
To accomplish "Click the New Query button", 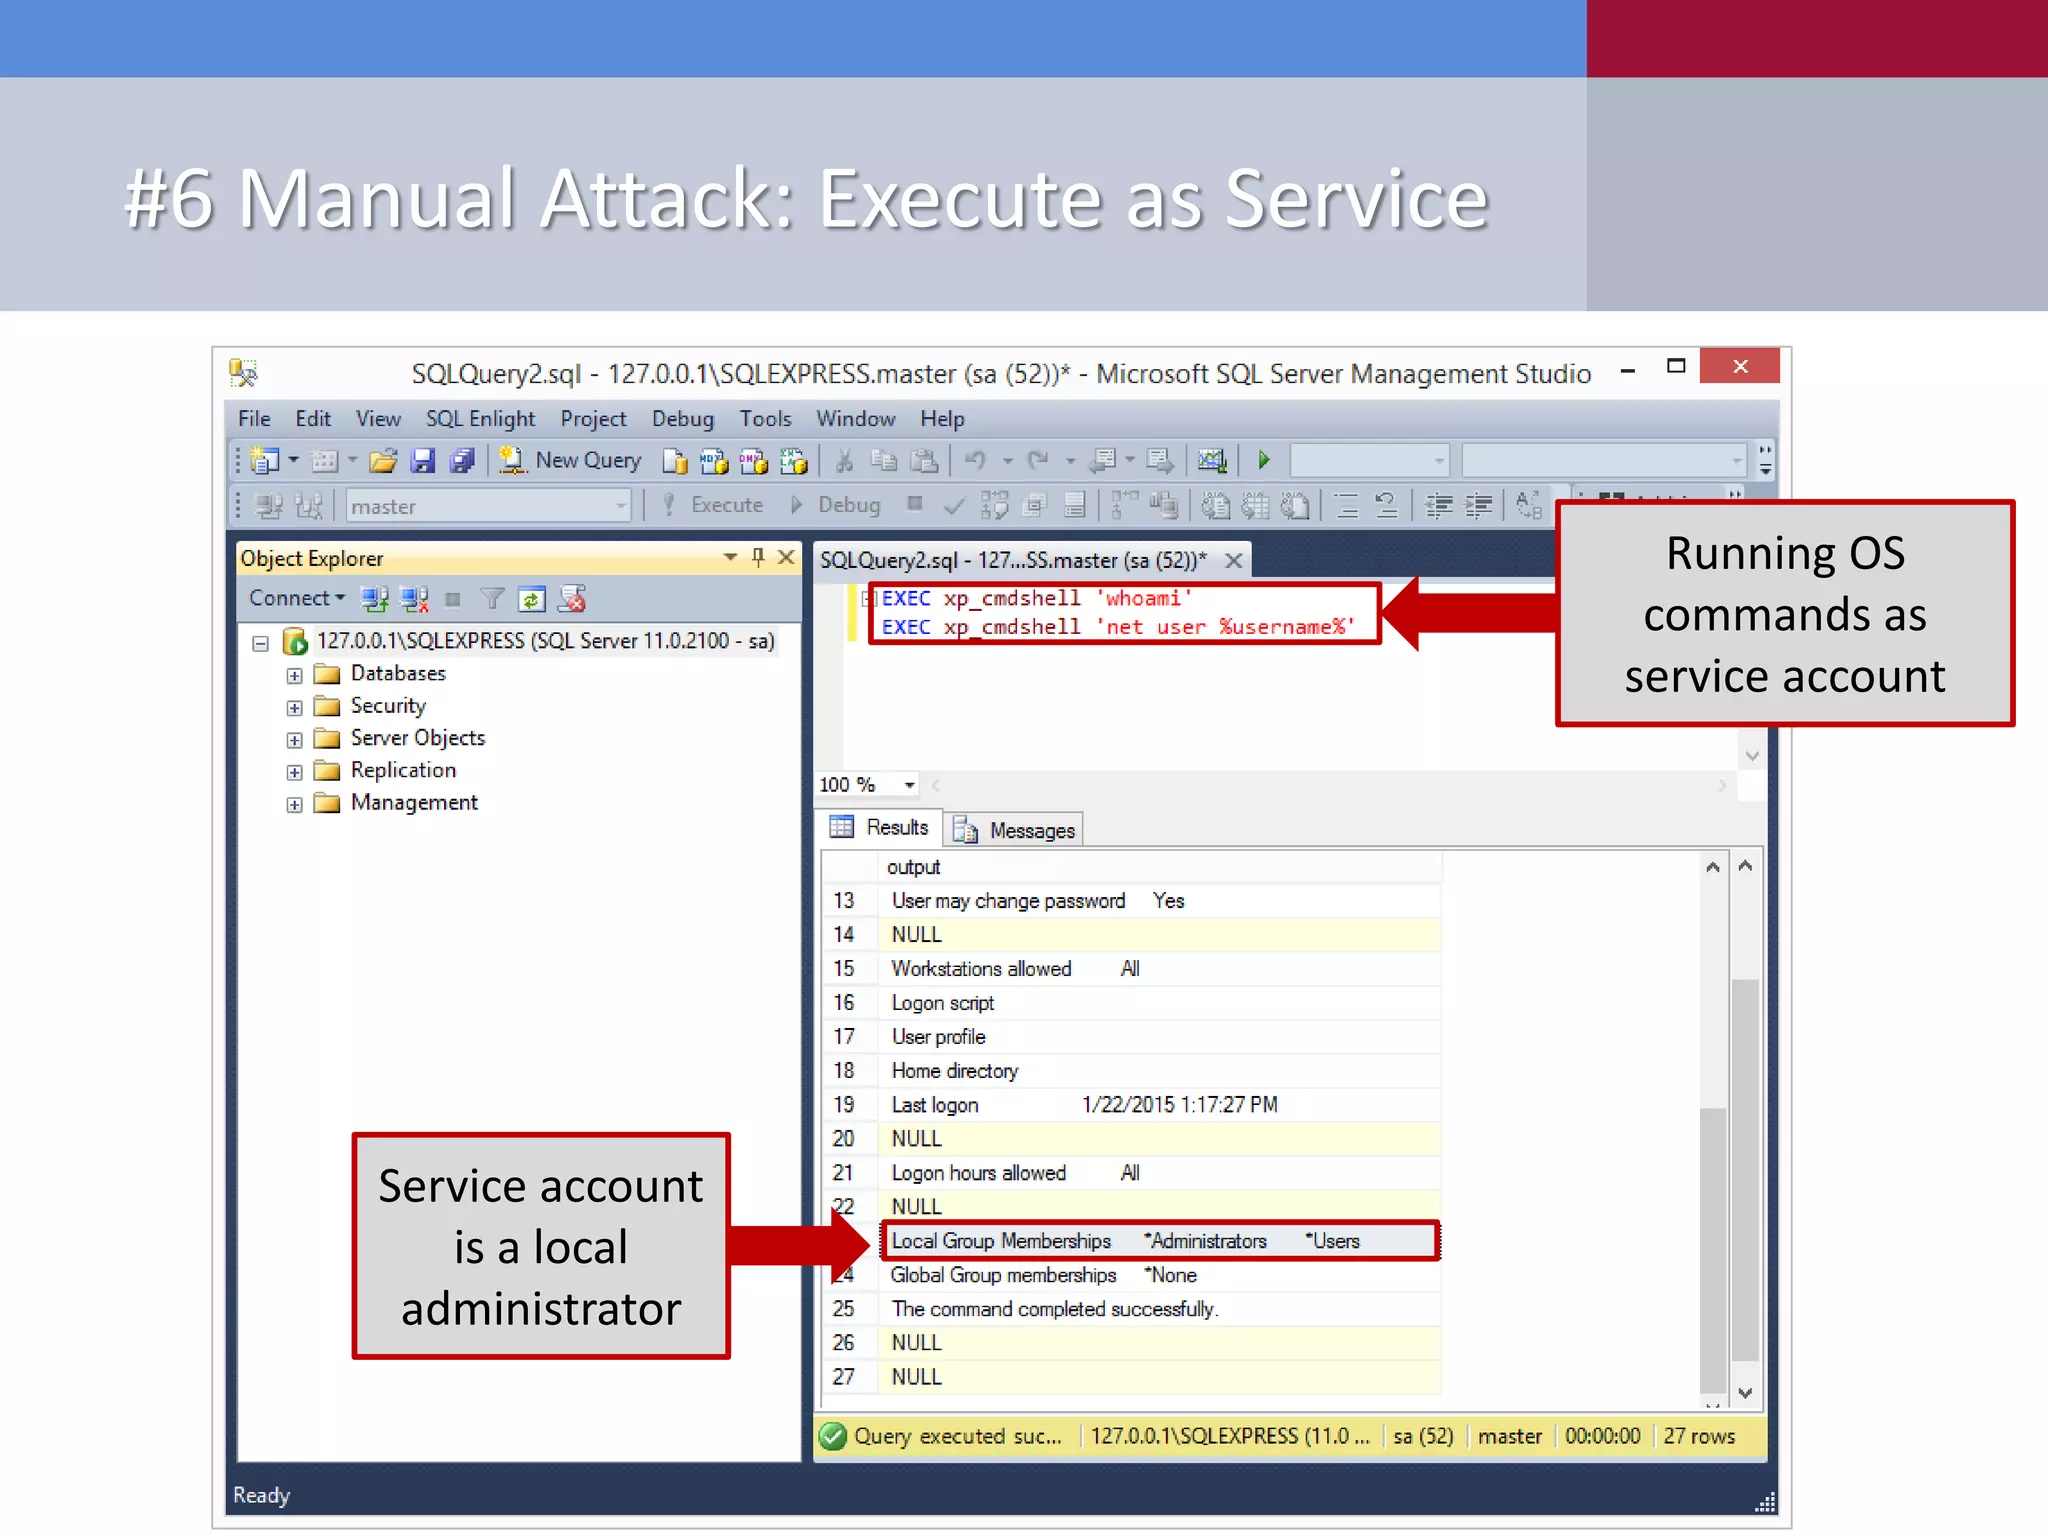I will tap(571, 460).
